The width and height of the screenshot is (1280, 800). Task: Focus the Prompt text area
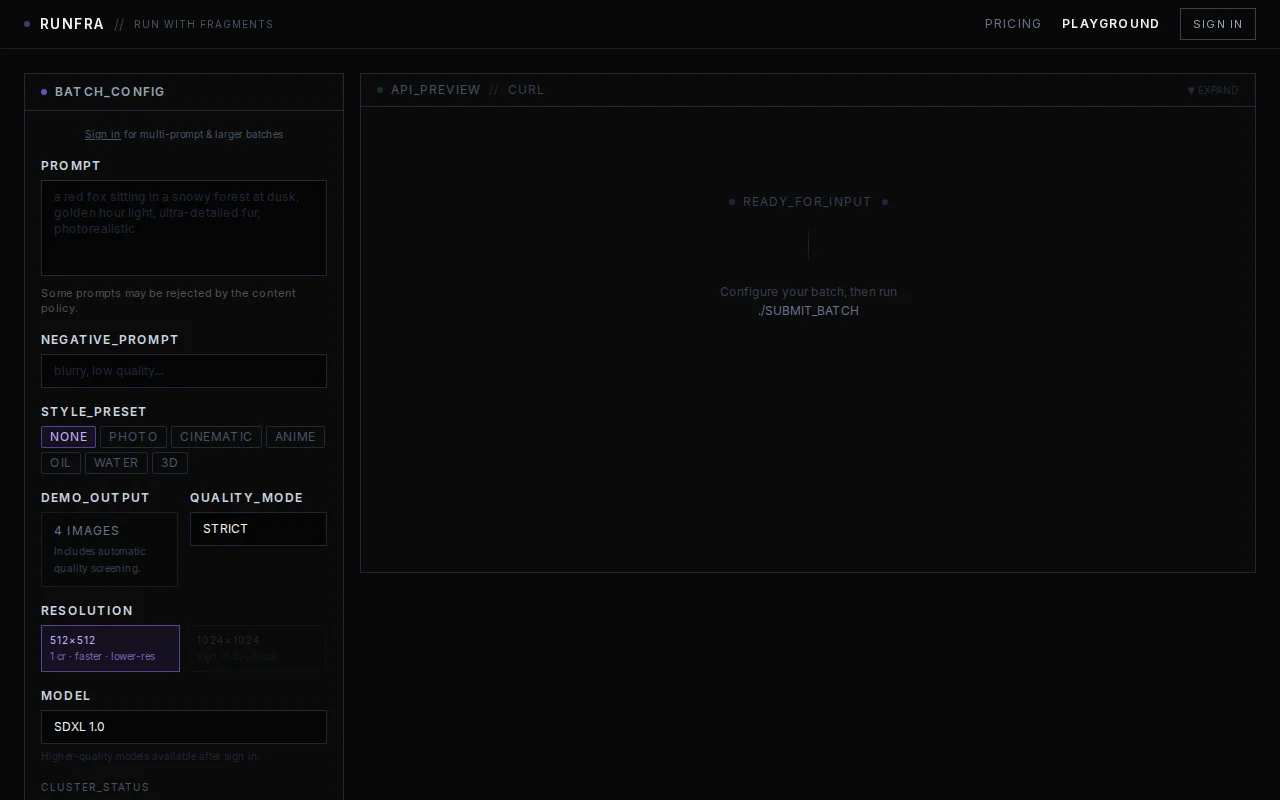[x=184, y=228]
